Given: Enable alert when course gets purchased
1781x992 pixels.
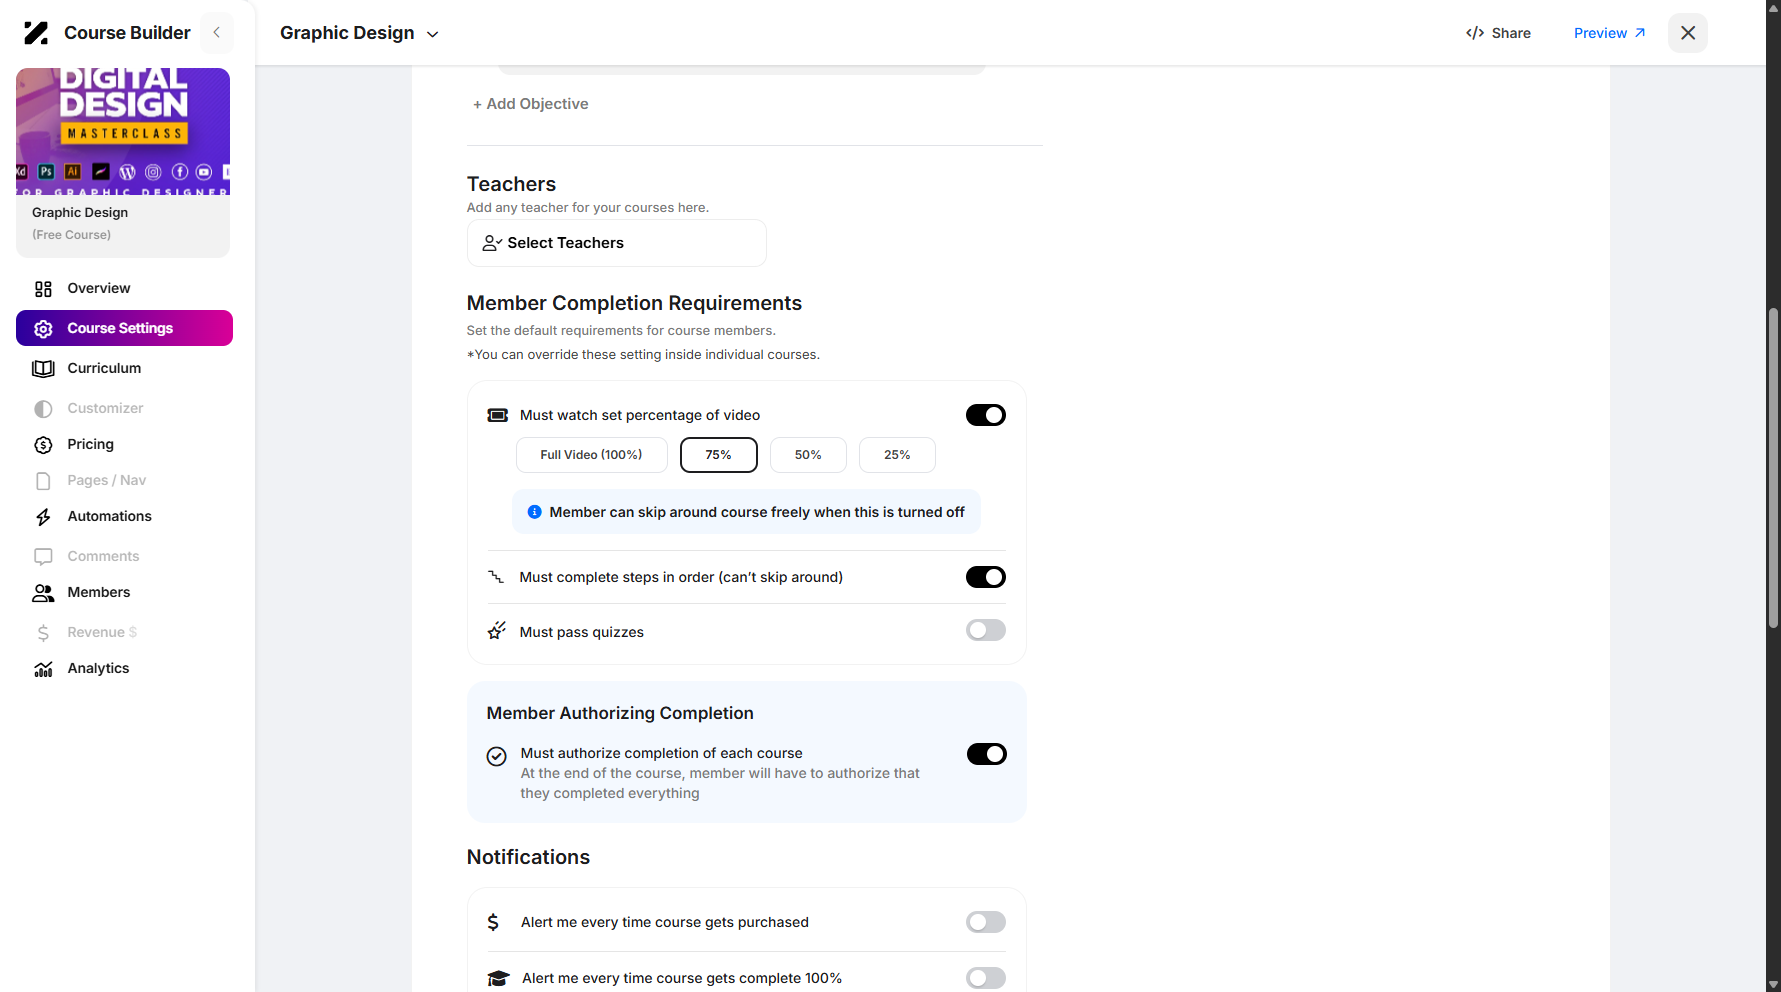Looking at the screenshot, I should coord(985,922).
